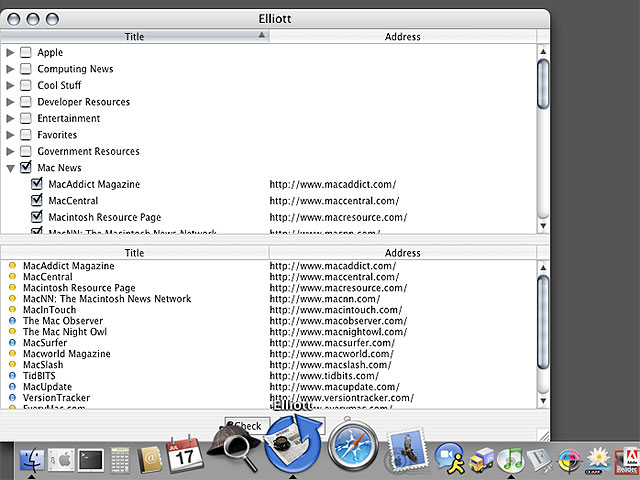Select the MacUpdate row
The height and width of the screenshot is (480, 640).
click(x=269, y=387)
